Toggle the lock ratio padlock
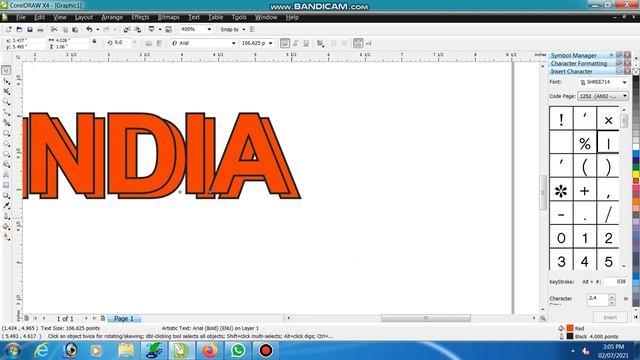 pyautogui.click(x=94, y=42)
